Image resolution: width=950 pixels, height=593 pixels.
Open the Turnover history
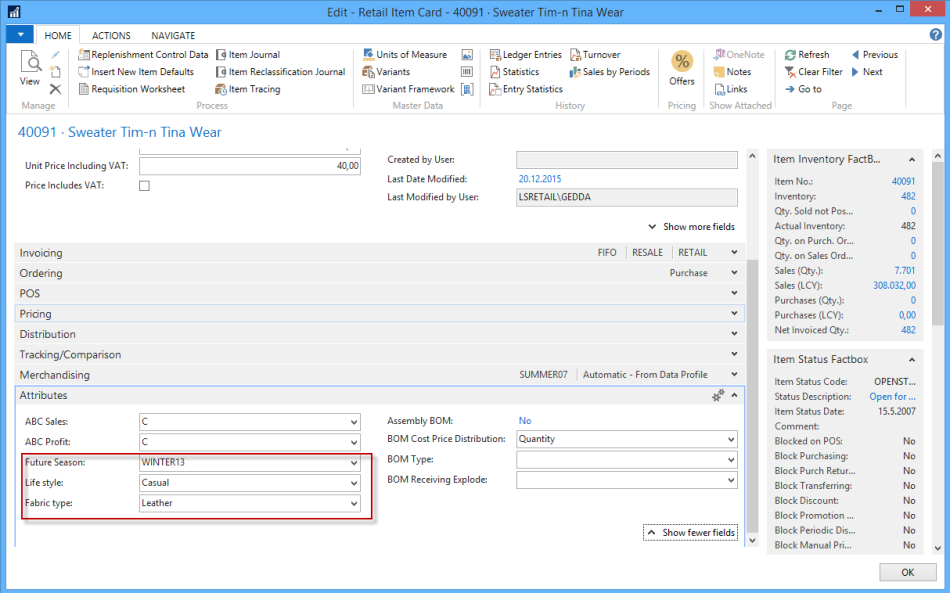coord(601,55)
